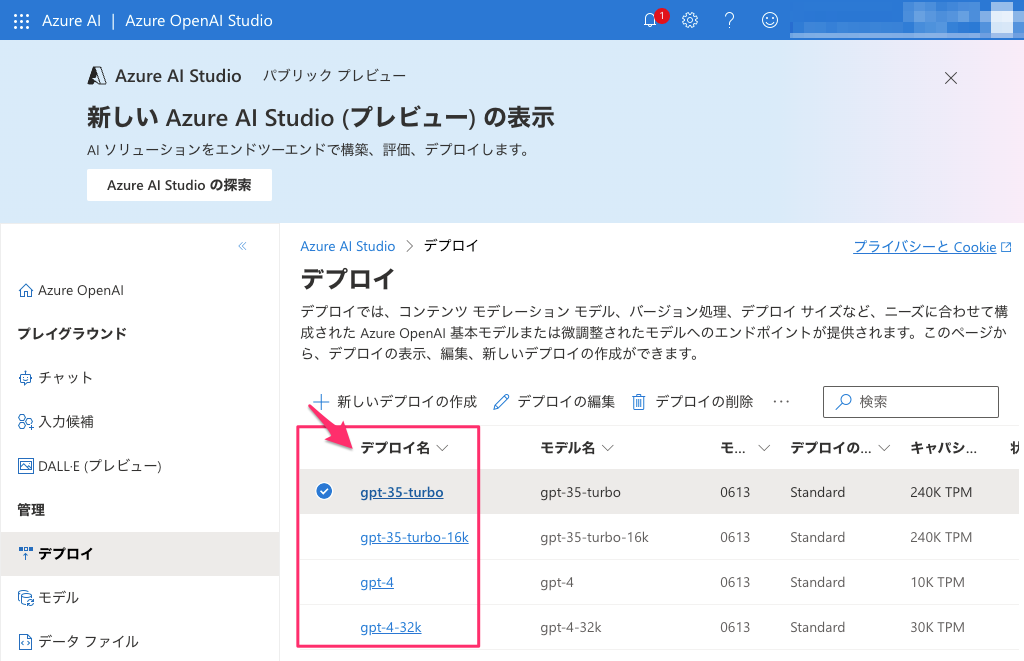Go to Azure OpenAI home in sidebar
The width and height of the screenshot is (1024, 661).
140,291
